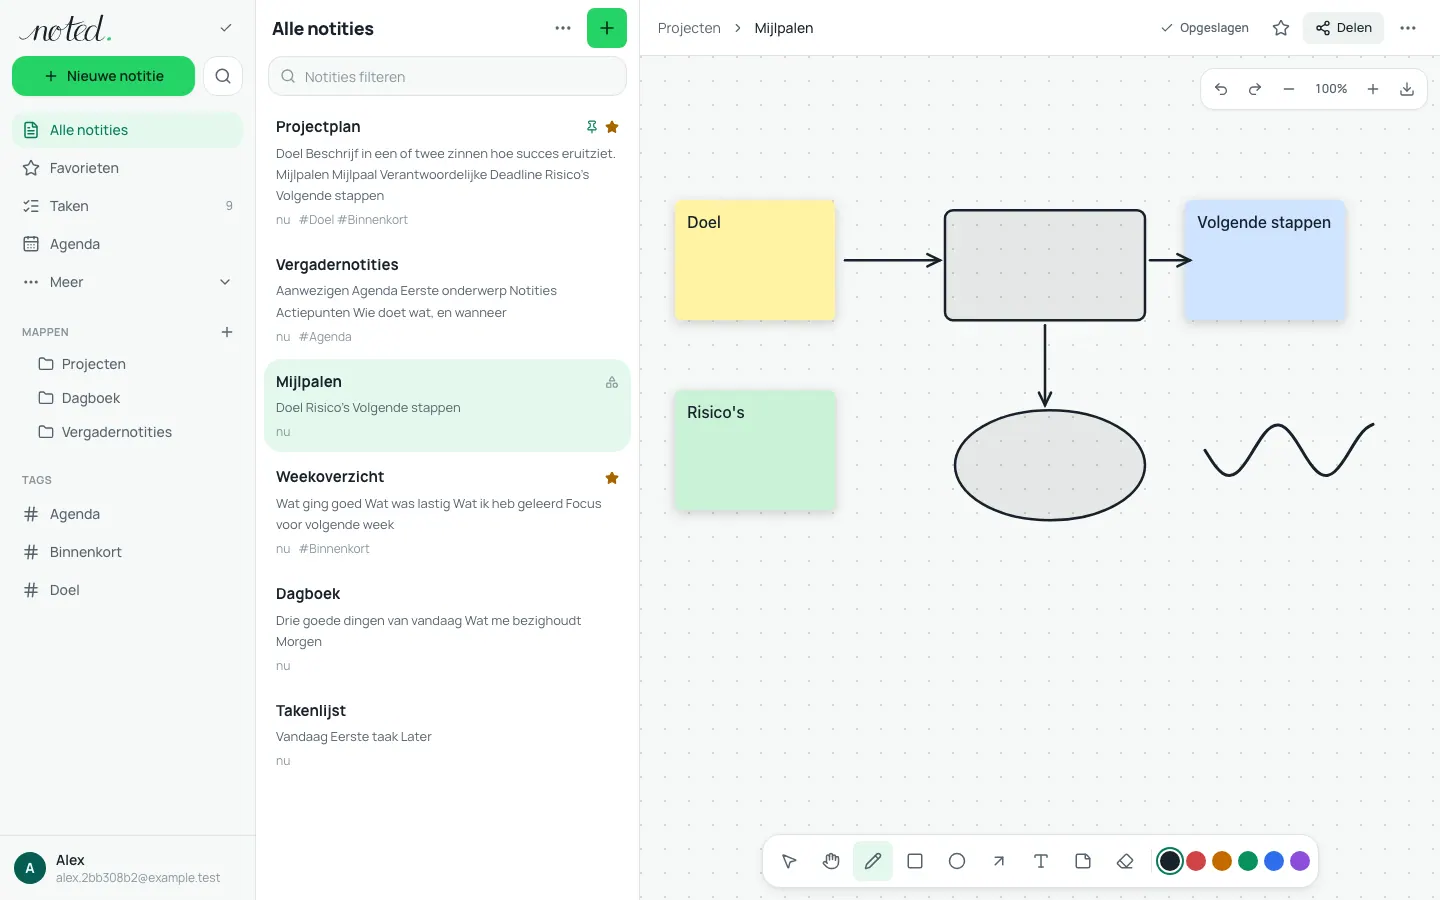Unstar the Weekoverzicht note

(612, 478)
